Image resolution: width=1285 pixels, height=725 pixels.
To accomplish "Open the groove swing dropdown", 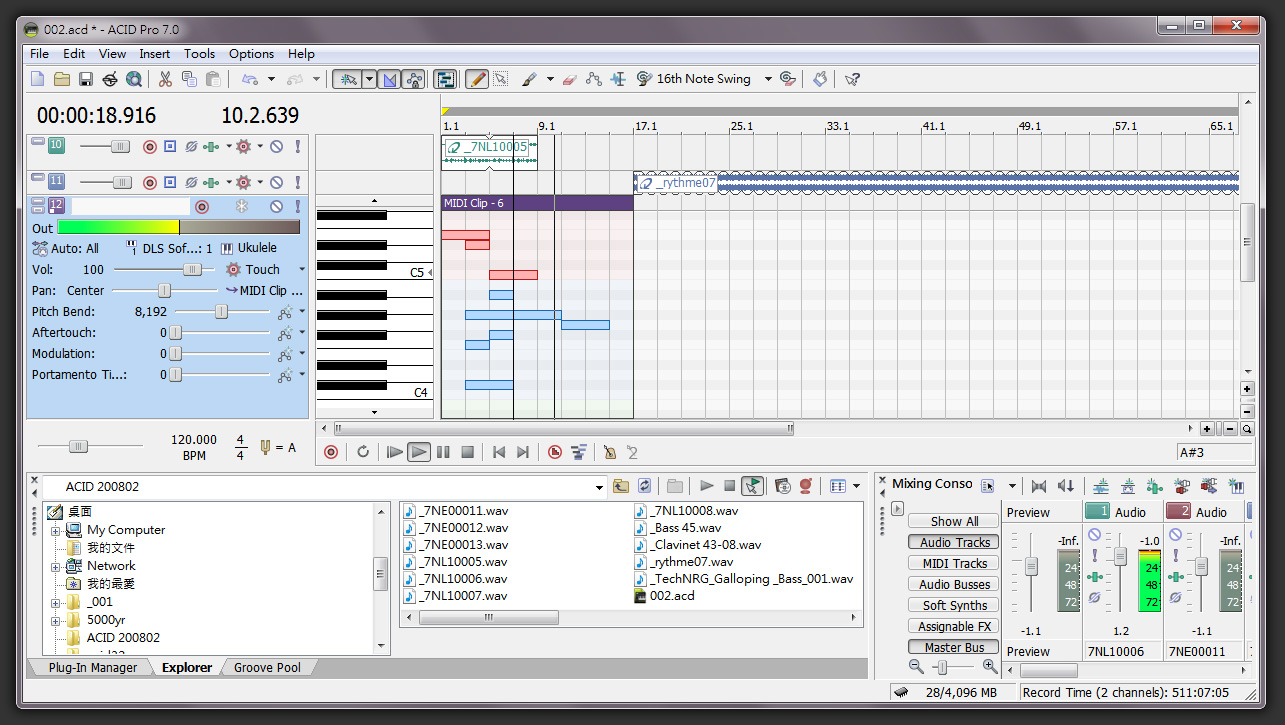I will tap(768, 79).
